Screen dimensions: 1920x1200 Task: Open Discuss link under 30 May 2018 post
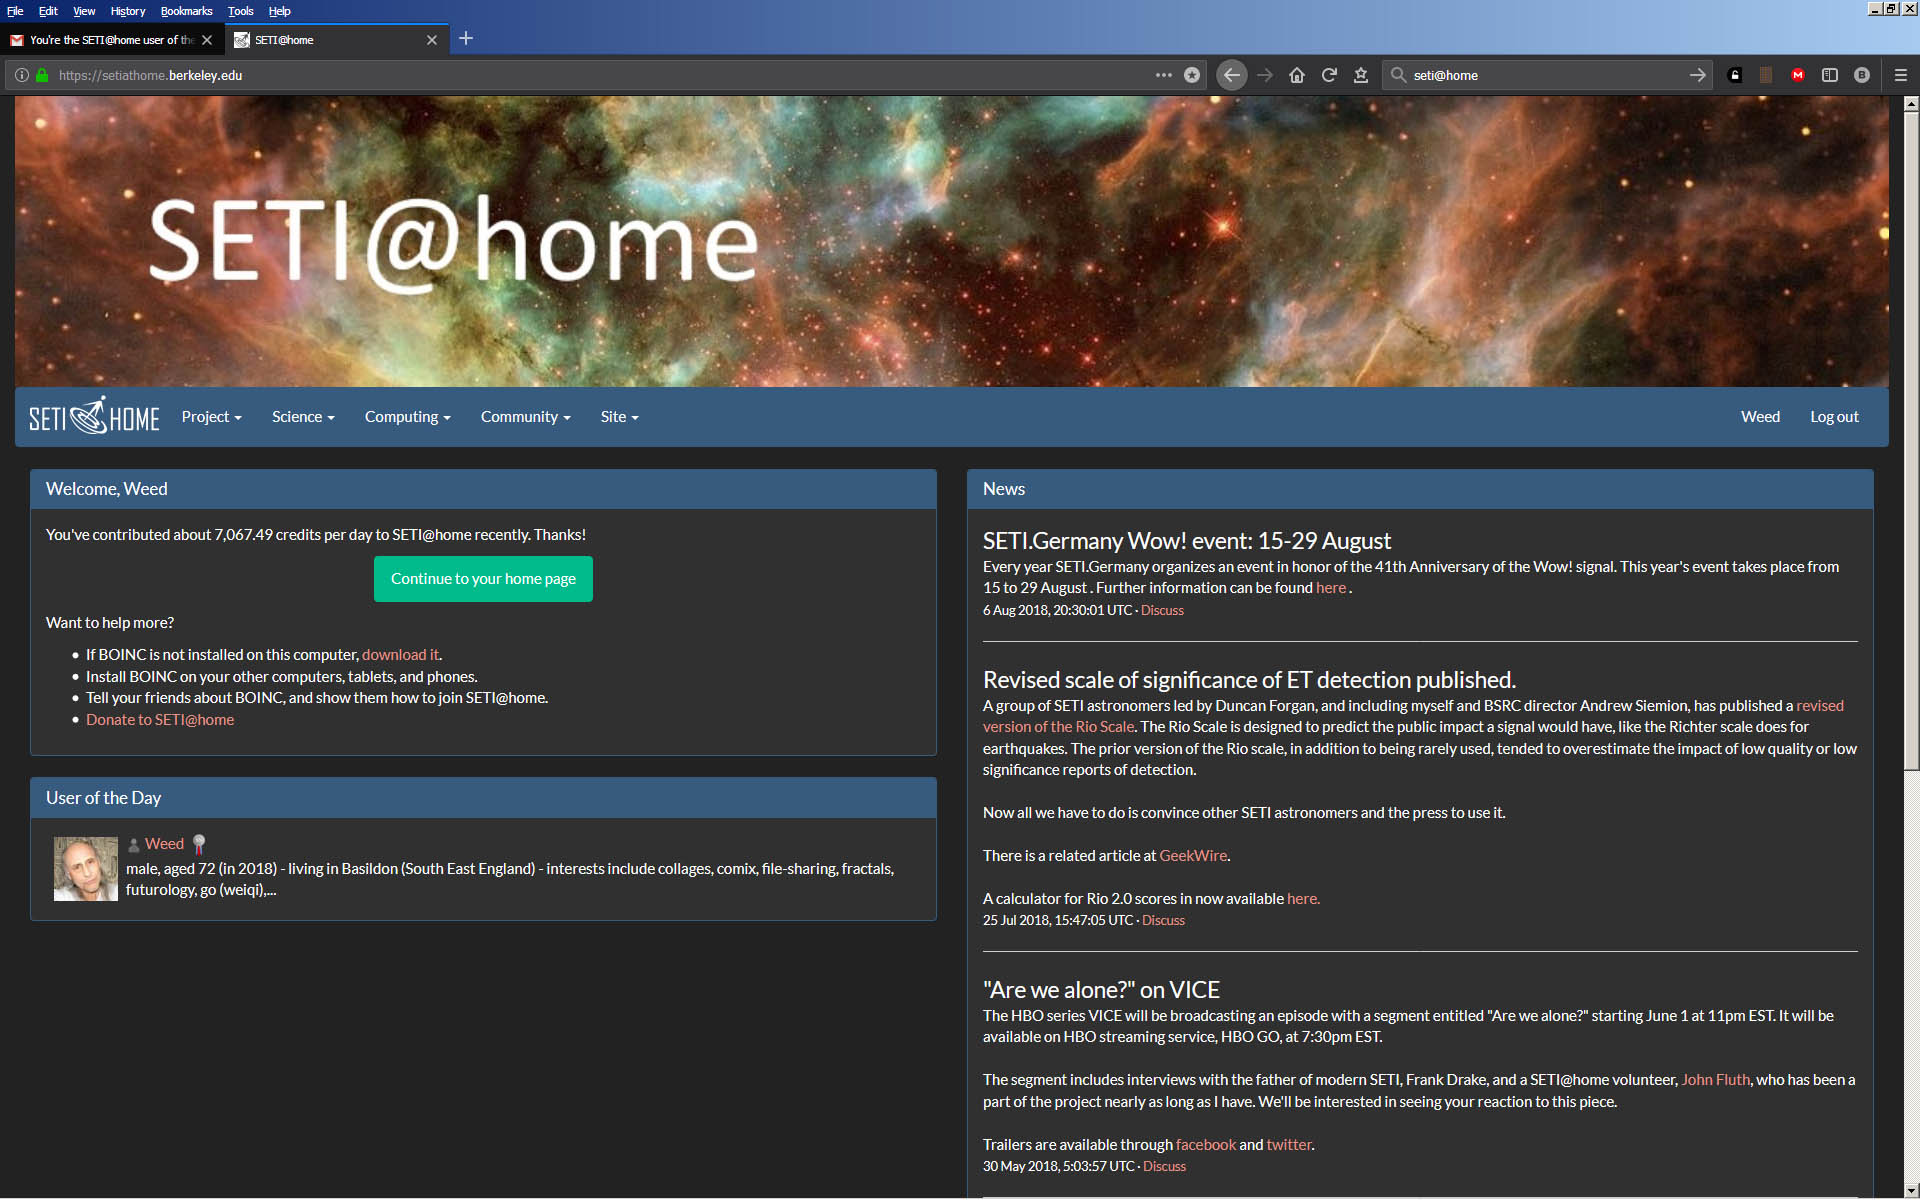tap(1164, 1166)
